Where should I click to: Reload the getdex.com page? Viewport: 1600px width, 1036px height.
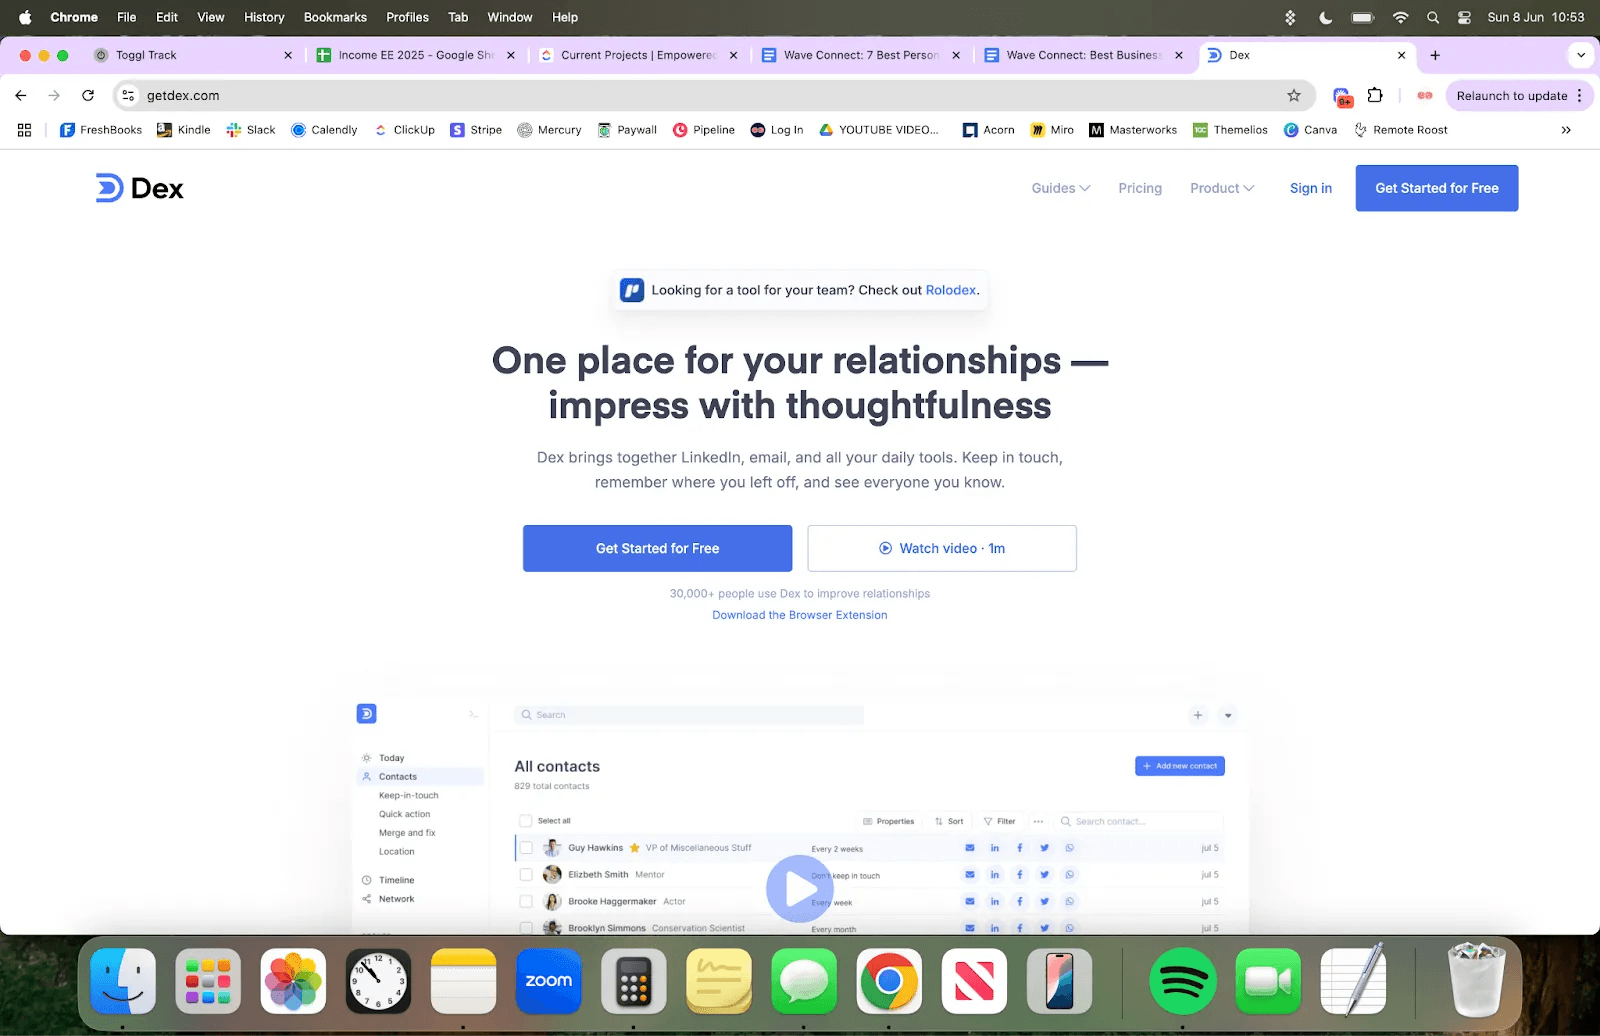(88, 96)
